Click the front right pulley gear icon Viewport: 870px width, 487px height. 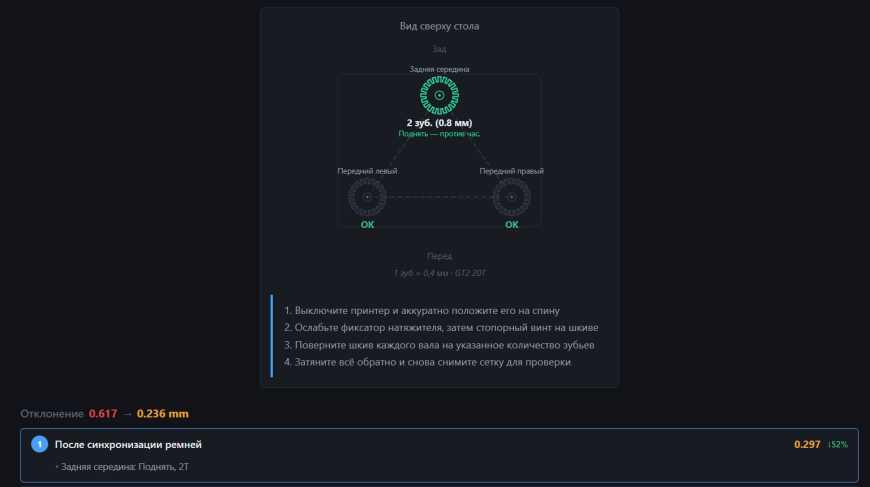point(511,197)
